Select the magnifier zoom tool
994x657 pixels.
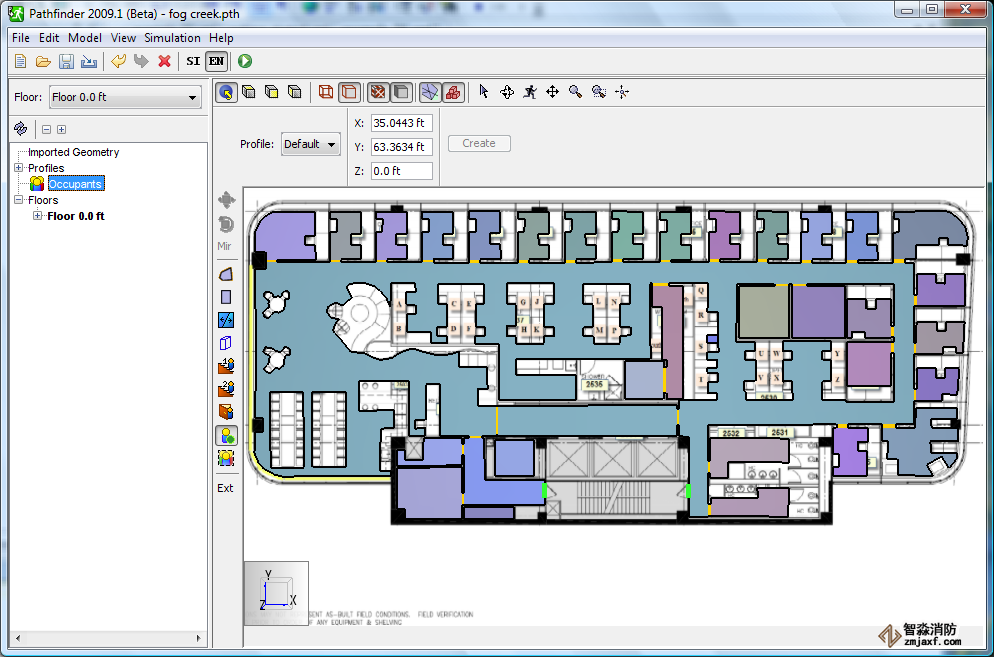[576, 92]
